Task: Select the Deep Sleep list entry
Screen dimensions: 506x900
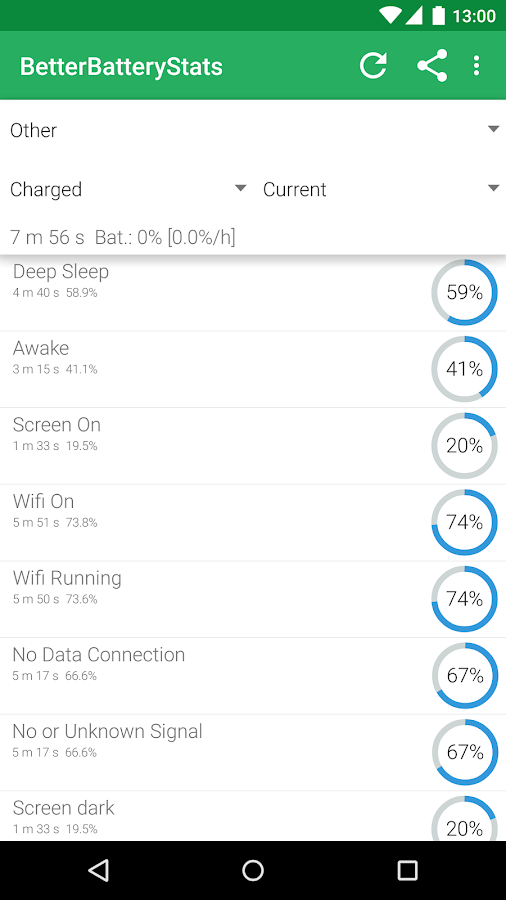Action: [x=253, y=293]
